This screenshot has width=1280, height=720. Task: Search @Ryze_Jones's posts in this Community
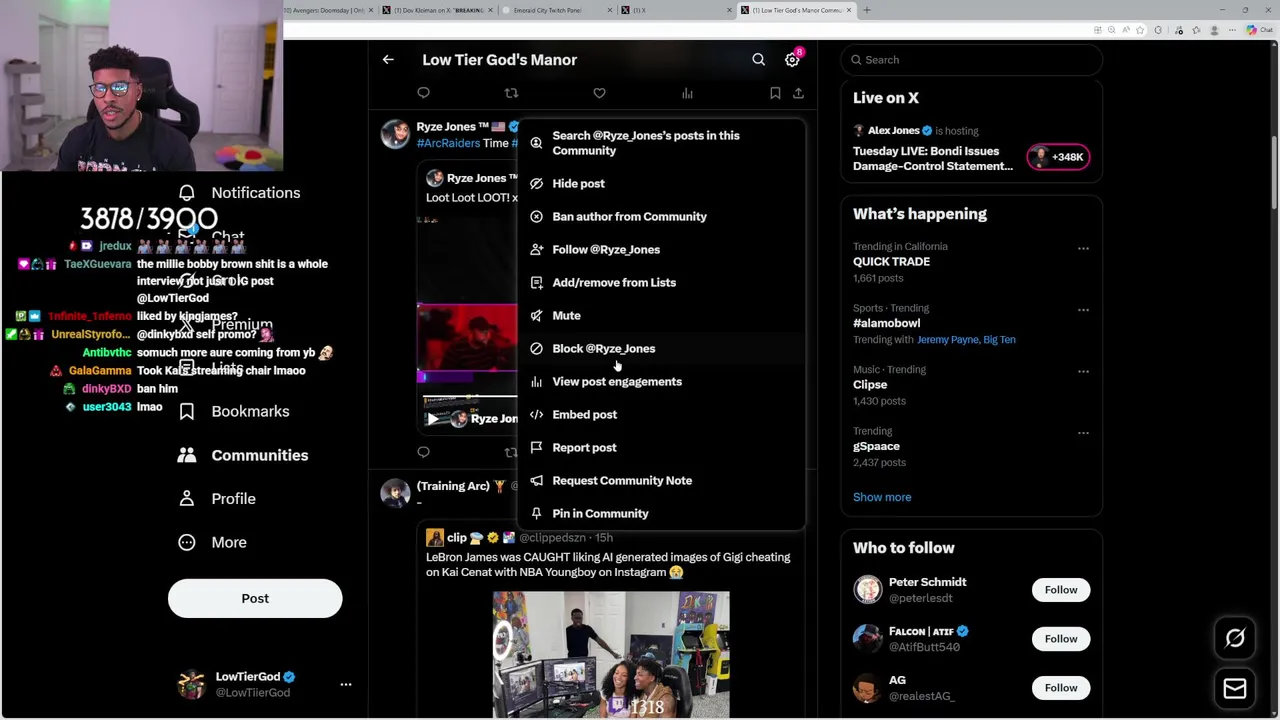tap(661, 143)
